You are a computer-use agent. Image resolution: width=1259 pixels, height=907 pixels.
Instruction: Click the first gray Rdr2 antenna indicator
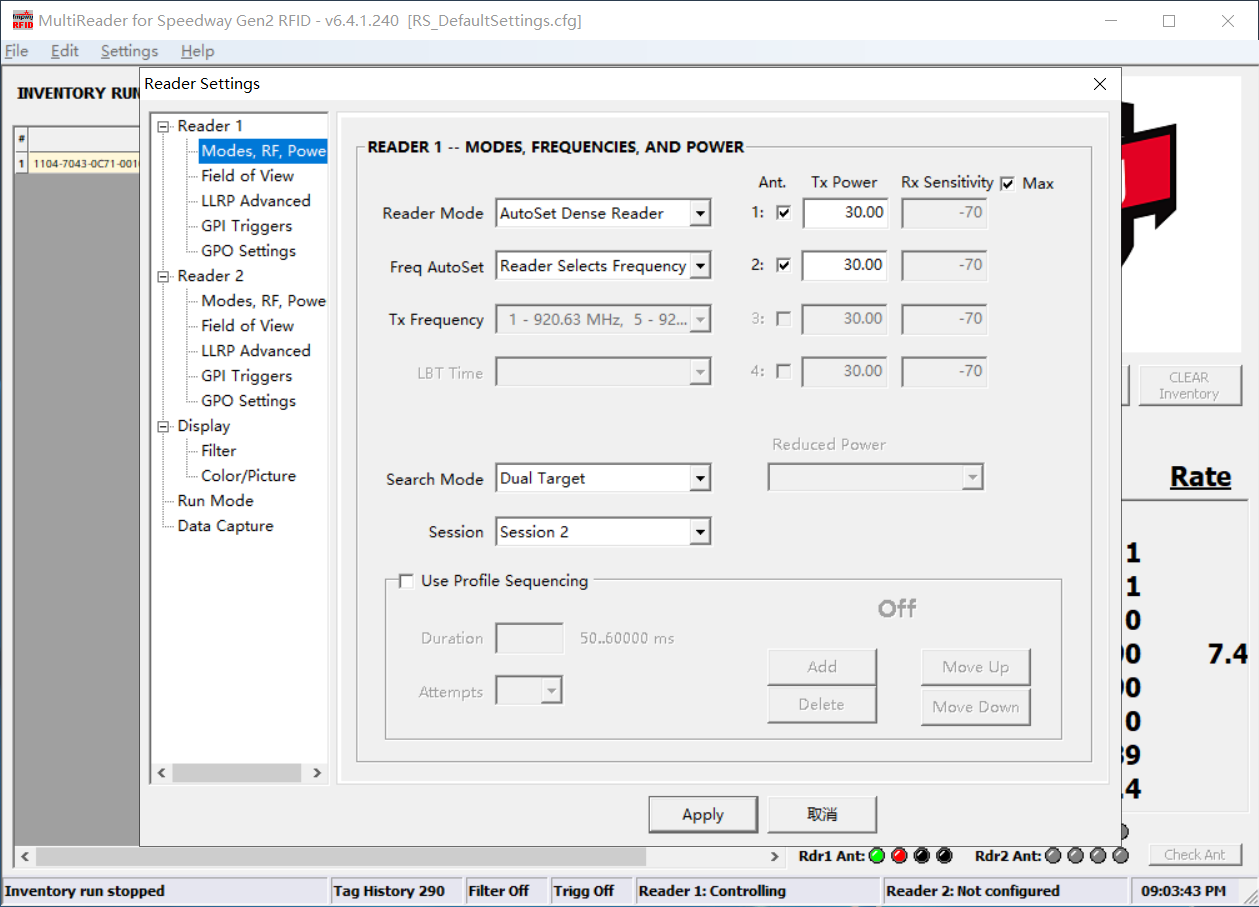coord(1053,856)
